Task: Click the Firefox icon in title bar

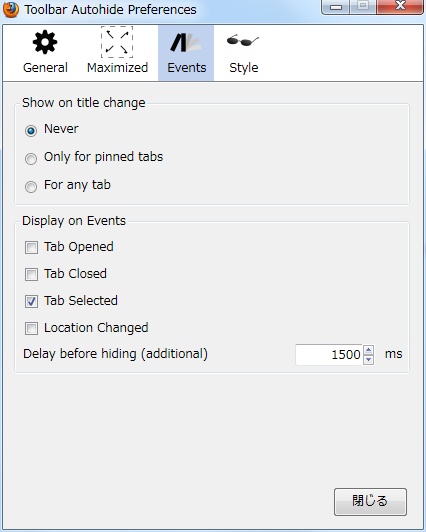Action: [x=11, y=10]
